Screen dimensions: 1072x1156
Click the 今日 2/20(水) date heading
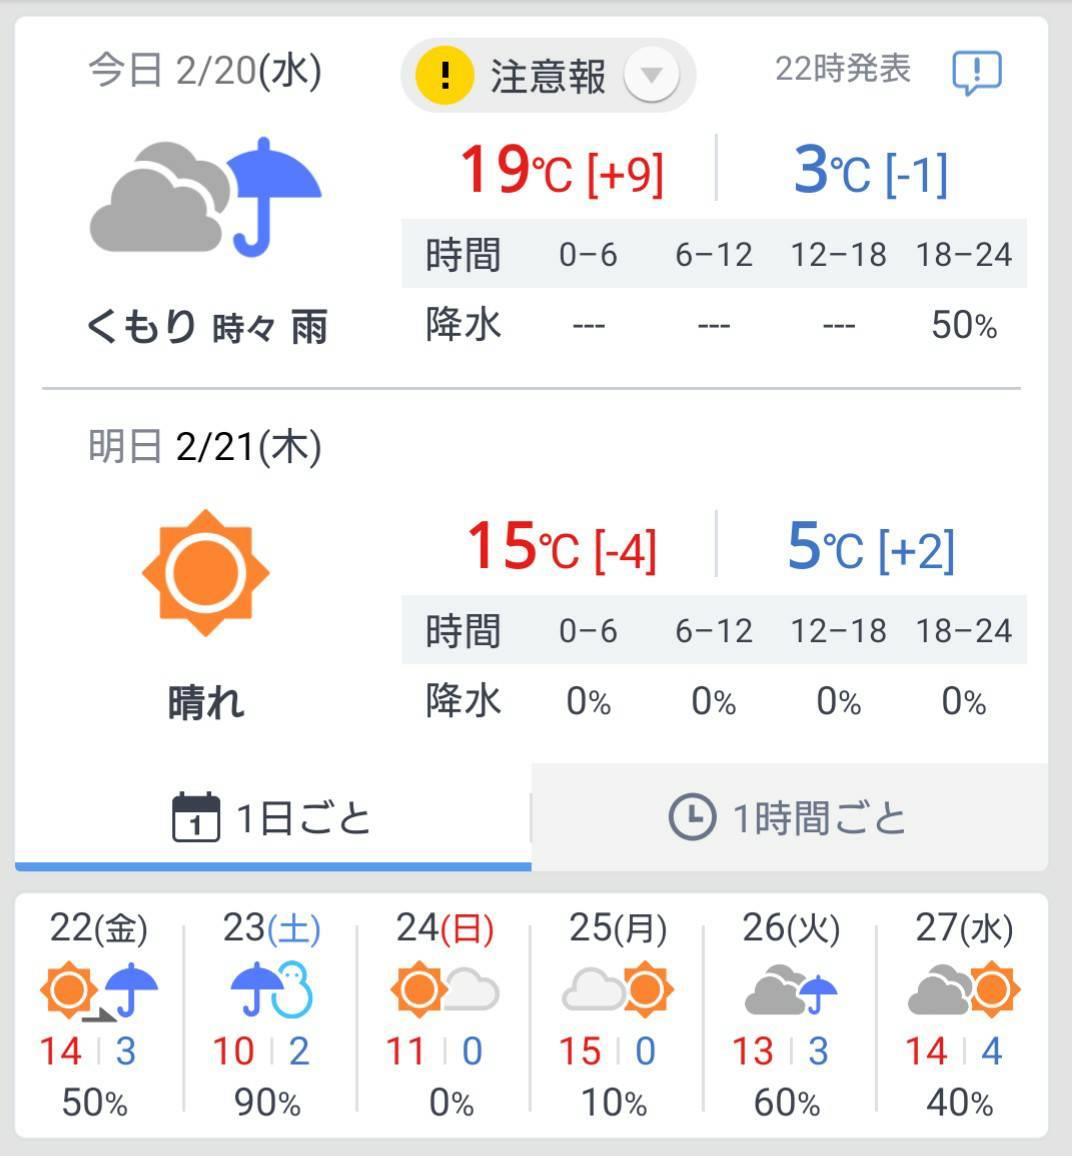coord(205,71)
